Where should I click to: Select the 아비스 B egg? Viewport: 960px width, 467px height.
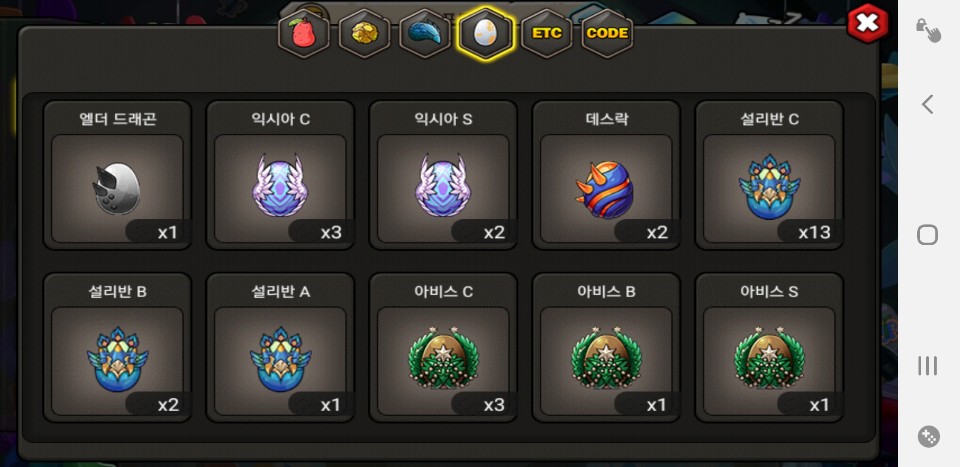(x=606, y=348)
